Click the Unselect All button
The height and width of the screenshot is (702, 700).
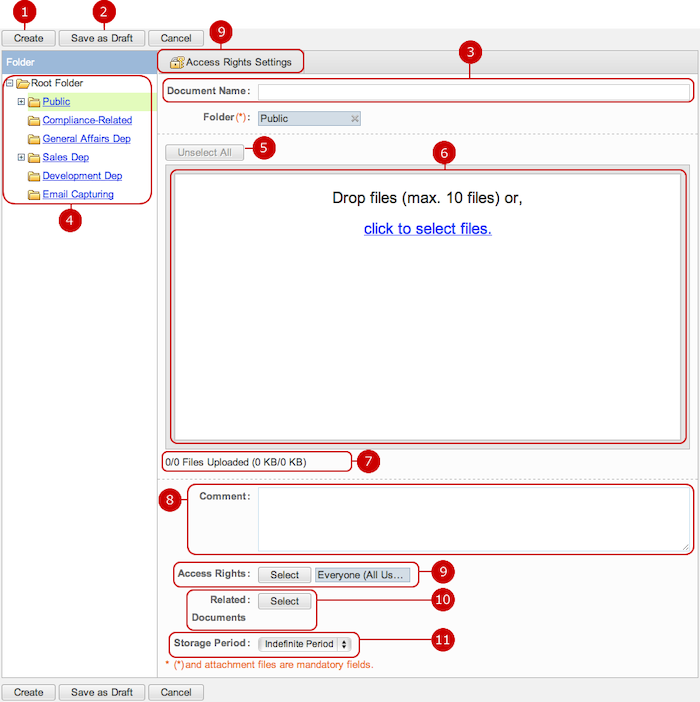pos(205,153)
